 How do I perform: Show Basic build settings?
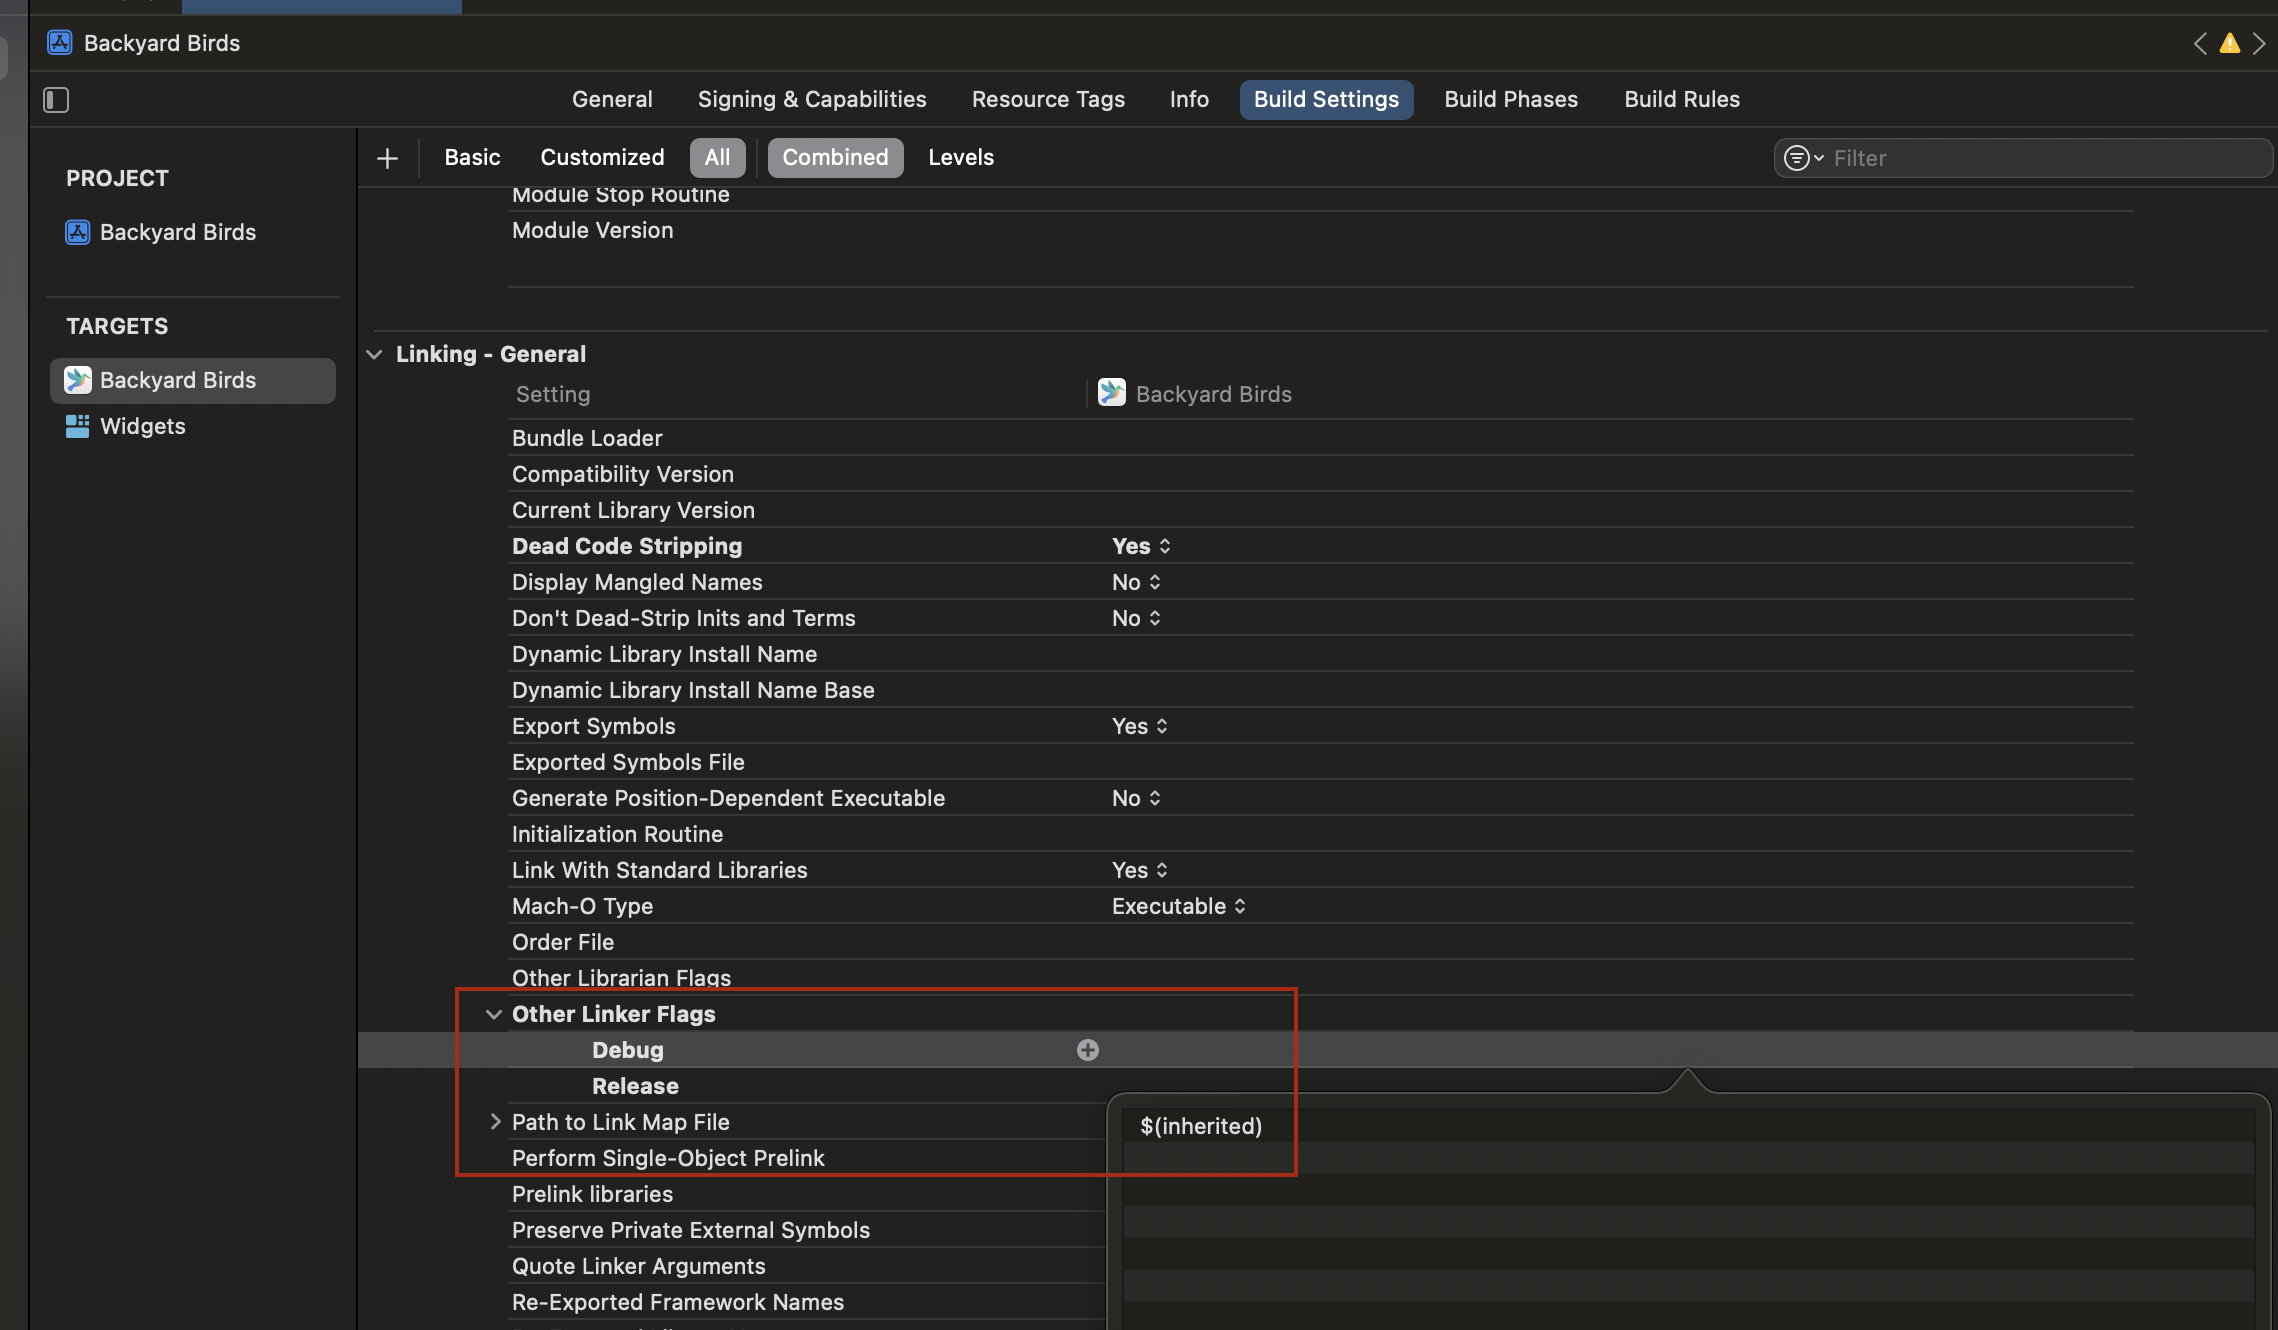pyautogui.click(x=472, y=158)
